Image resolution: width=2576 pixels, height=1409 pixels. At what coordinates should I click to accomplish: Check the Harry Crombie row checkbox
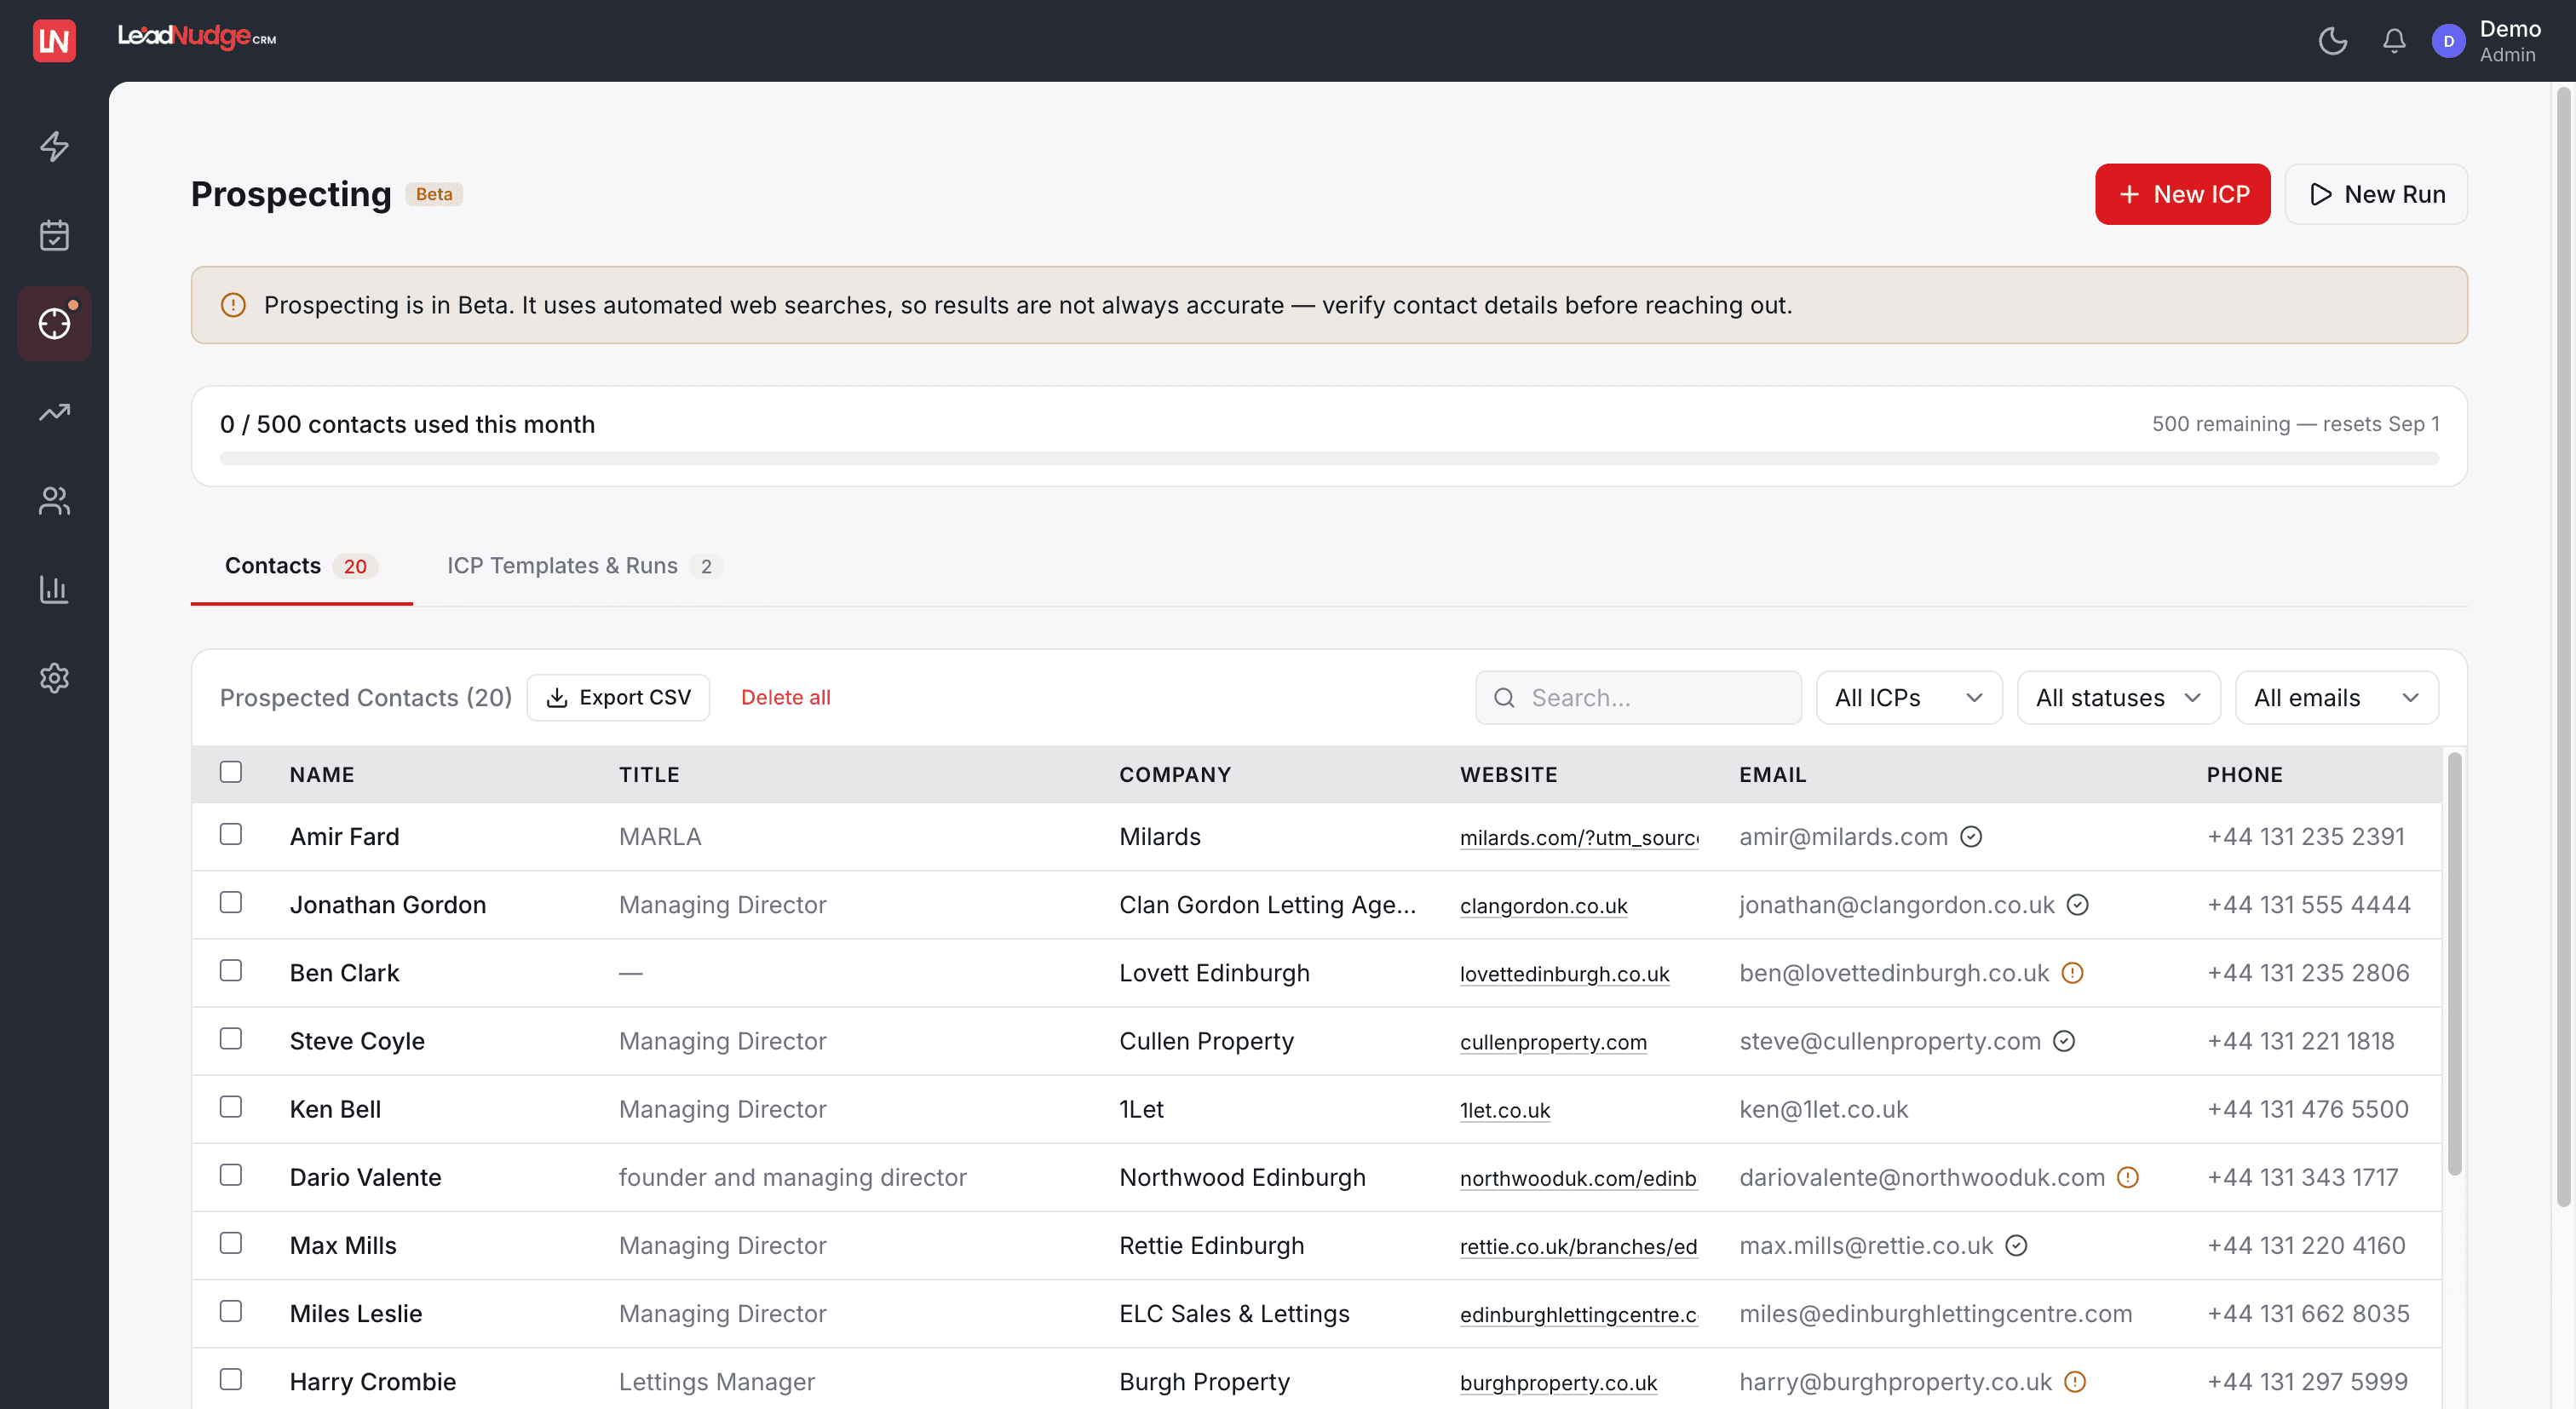click(231, 1378)
